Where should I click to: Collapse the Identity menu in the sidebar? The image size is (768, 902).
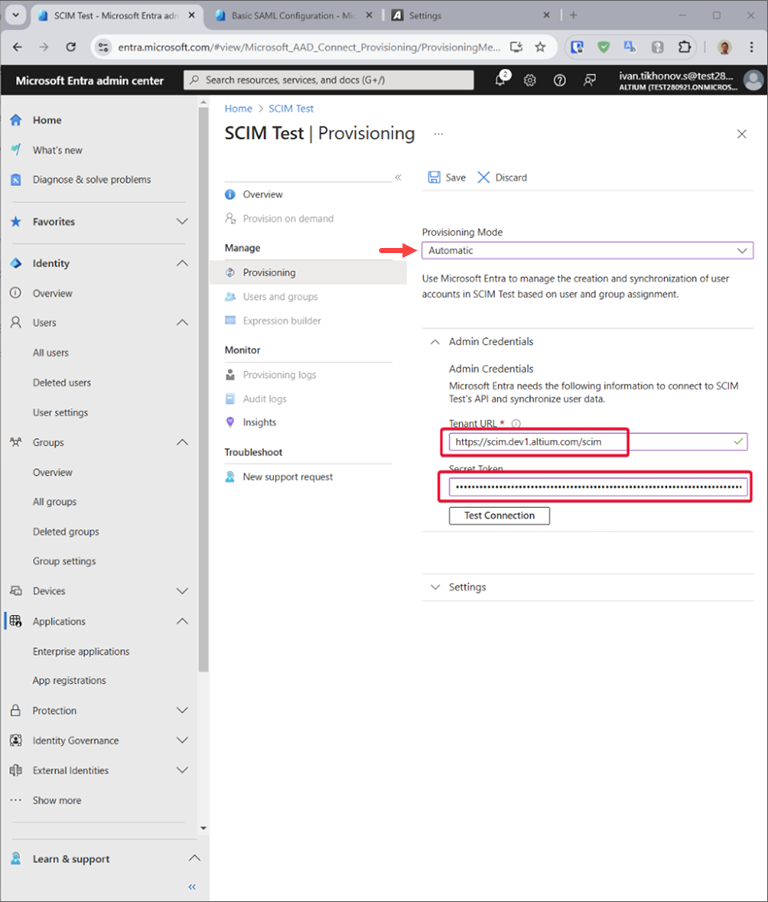[x=182, y=263]
